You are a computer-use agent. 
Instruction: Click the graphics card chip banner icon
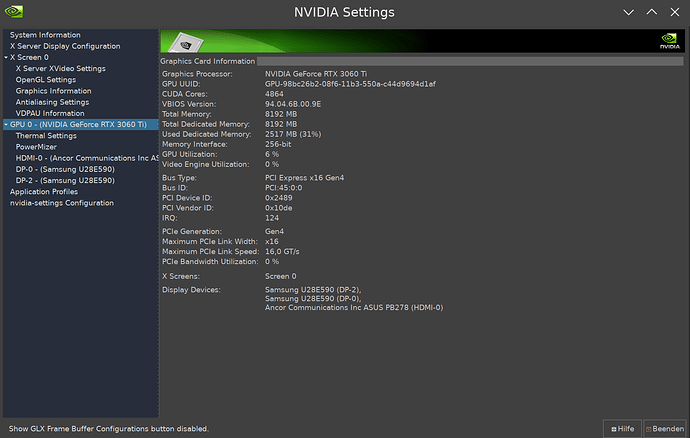pos(186,43)
